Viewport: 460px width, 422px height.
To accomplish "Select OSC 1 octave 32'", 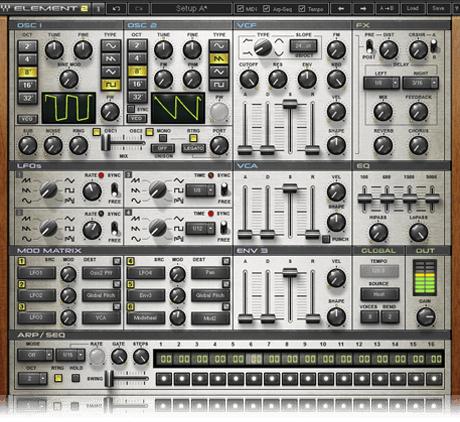I will (x=27, y=98).
